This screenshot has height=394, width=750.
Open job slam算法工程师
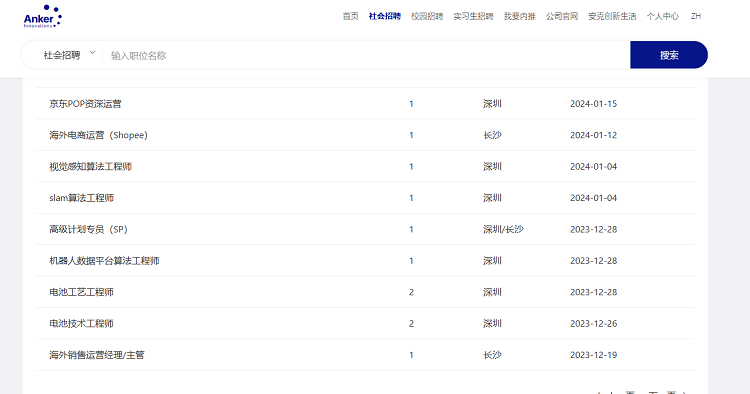pyautogui.click(x=81, y=198)
